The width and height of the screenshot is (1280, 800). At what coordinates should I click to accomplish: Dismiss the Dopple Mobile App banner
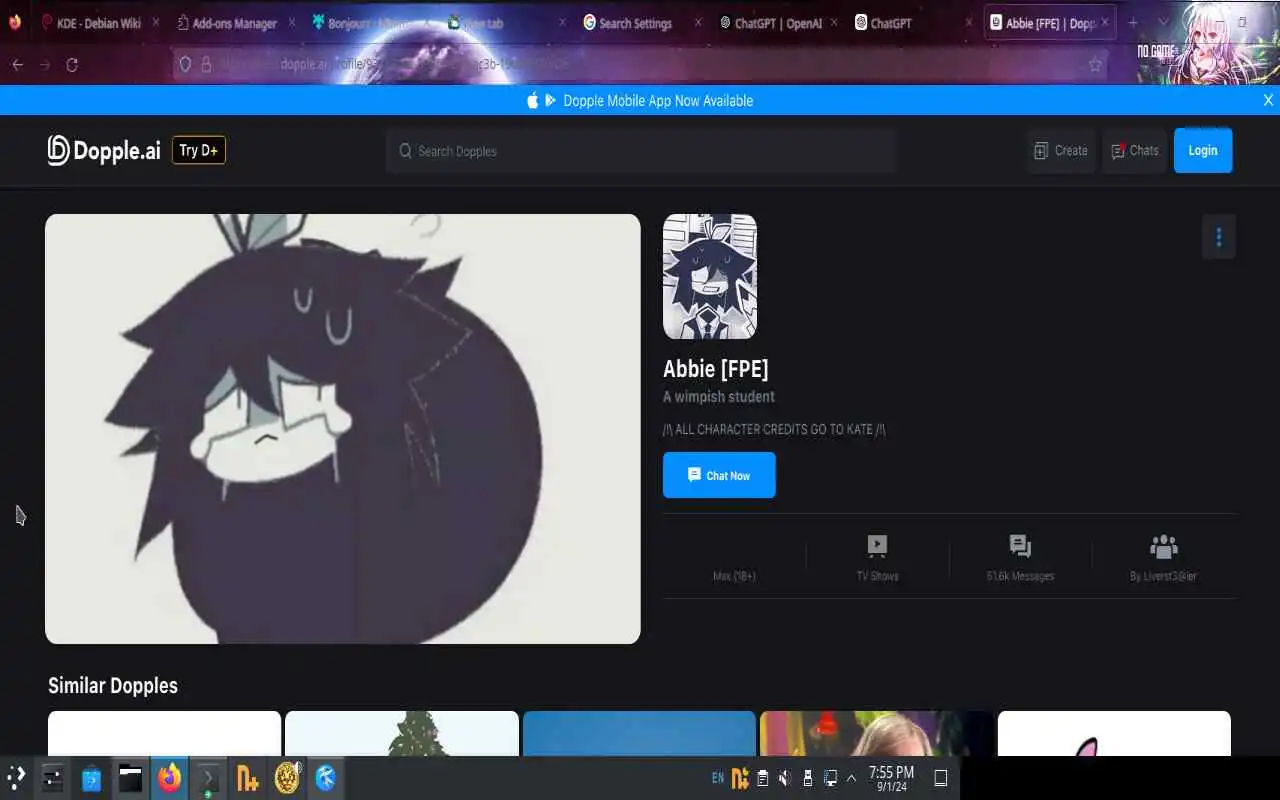(1268, 100)
